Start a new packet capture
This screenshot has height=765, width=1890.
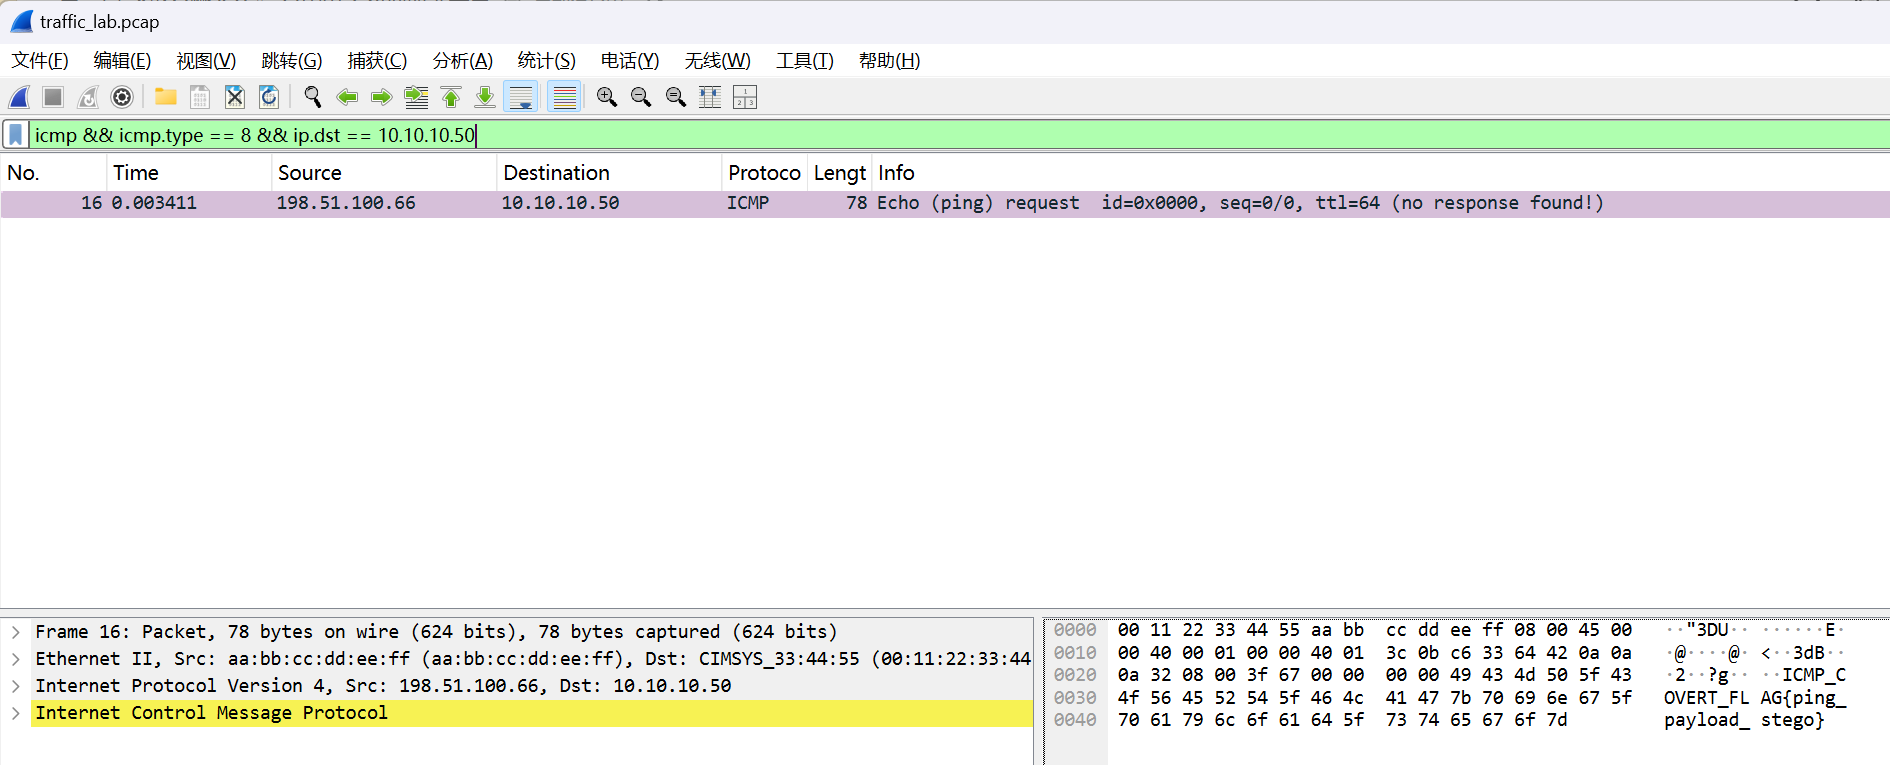pos(19,97)
